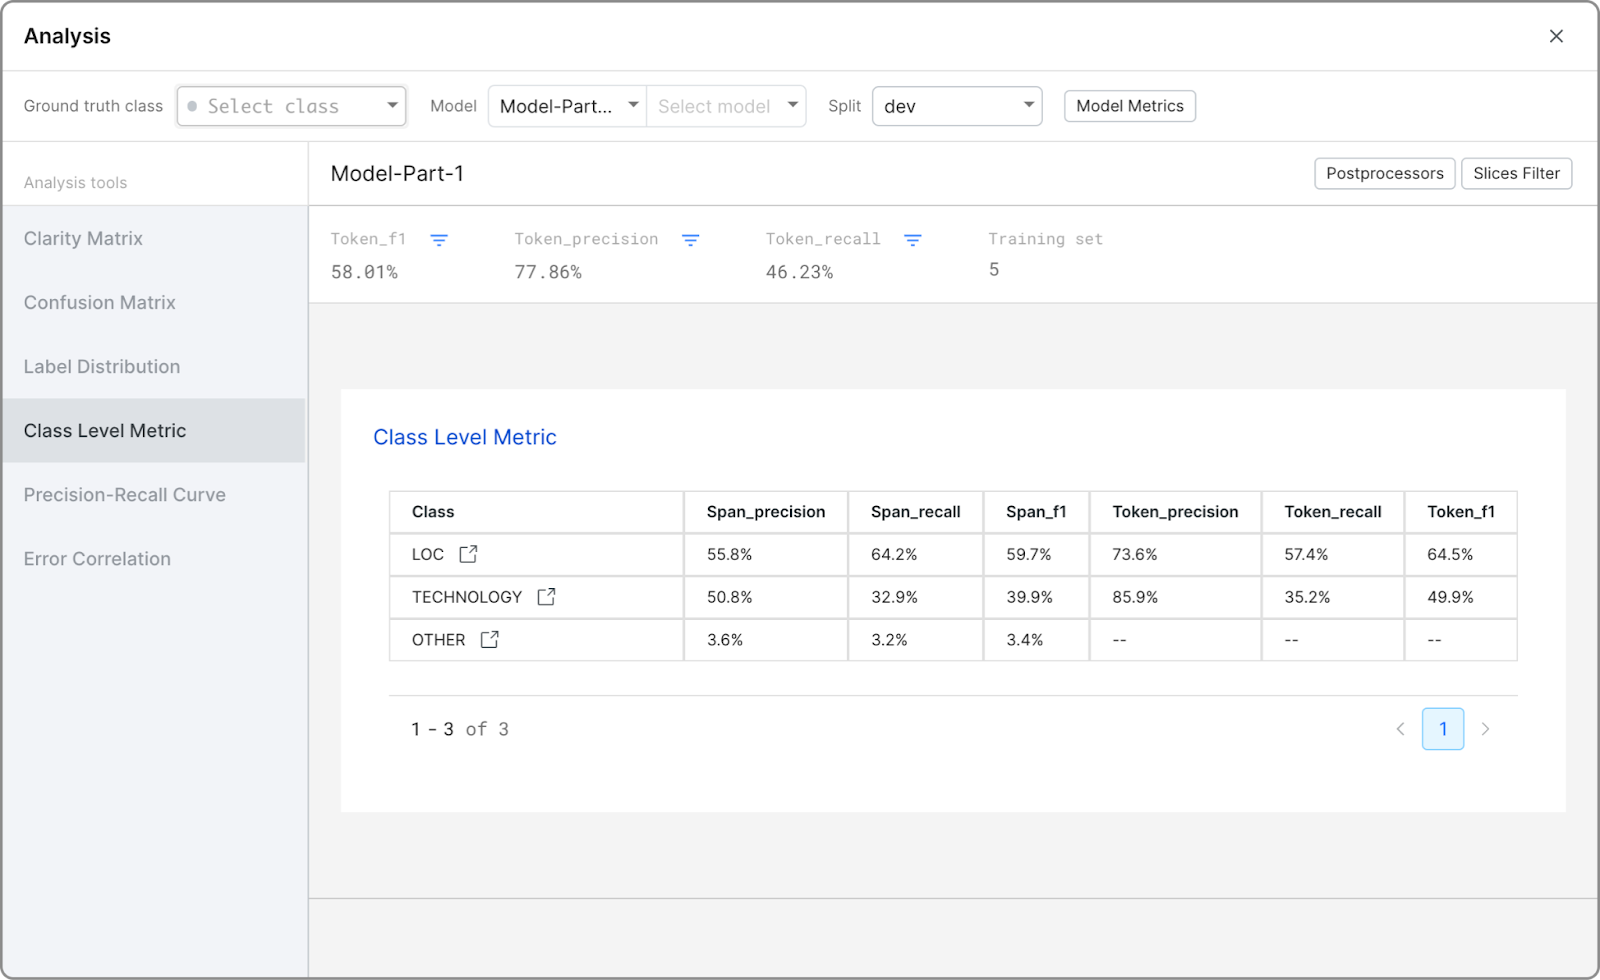Open the external link icon for OTHER class
The height and width of the screenshot is (980, 1600).
[489, 640]
